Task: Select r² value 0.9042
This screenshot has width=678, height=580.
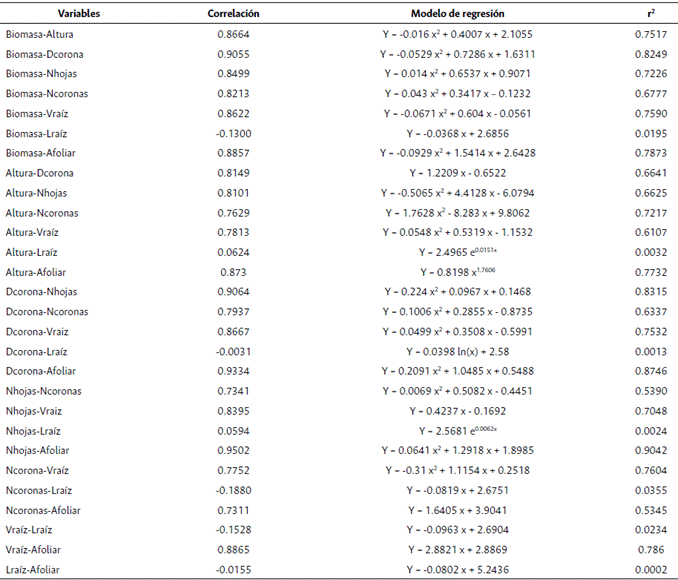Action: (651, 450)
